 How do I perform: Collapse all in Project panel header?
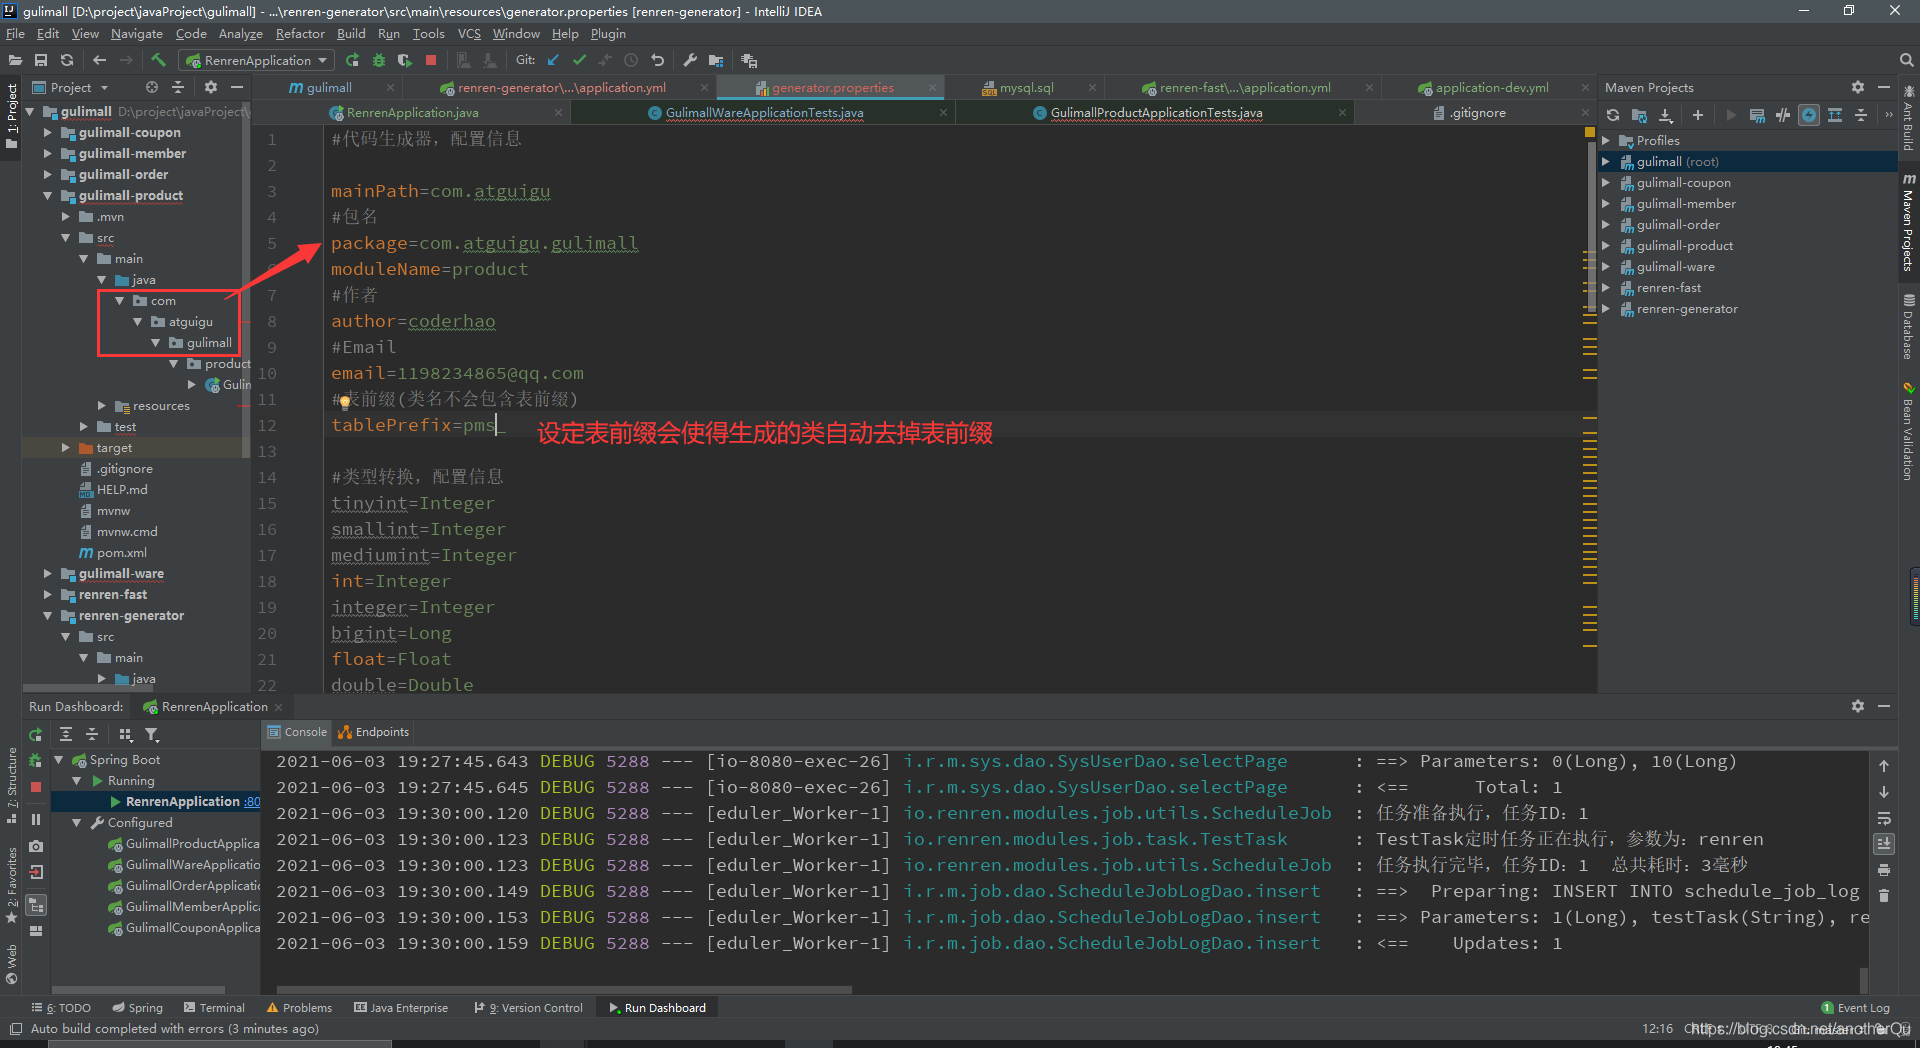click(178, 87)
